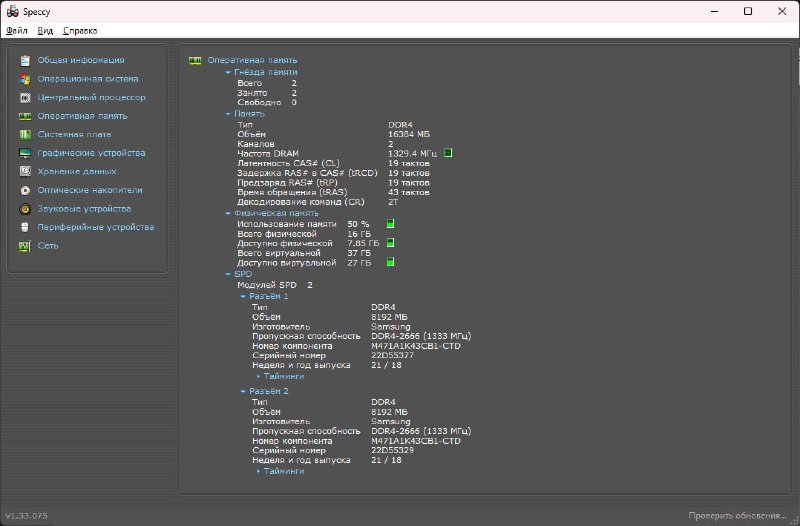This screenshot has height=526, width=800.
Task: Open Общая информация section
Action: [x=81, y=60]
